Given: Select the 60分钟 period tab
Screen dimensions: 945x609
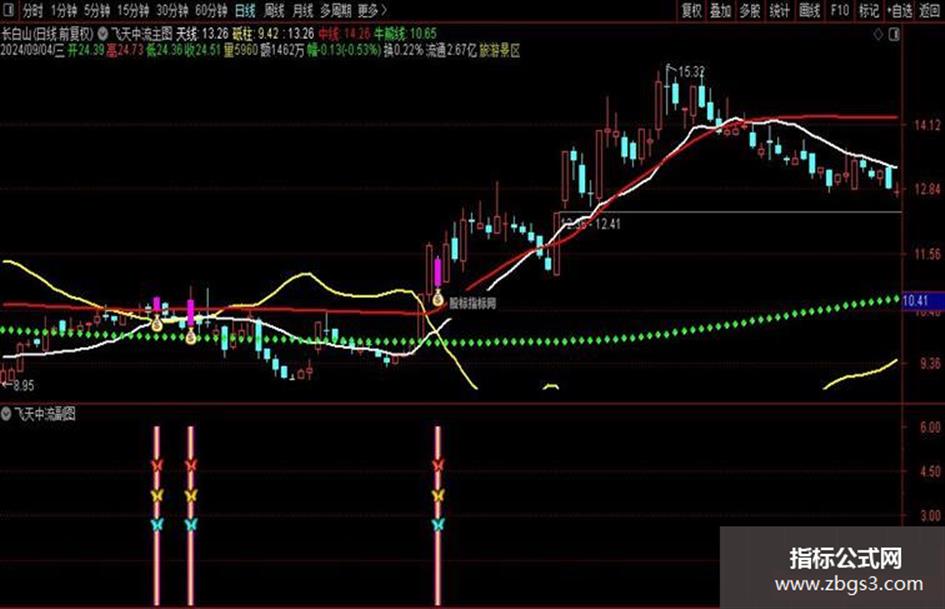Looking at the screenshot, I should [x=211, y=10].
